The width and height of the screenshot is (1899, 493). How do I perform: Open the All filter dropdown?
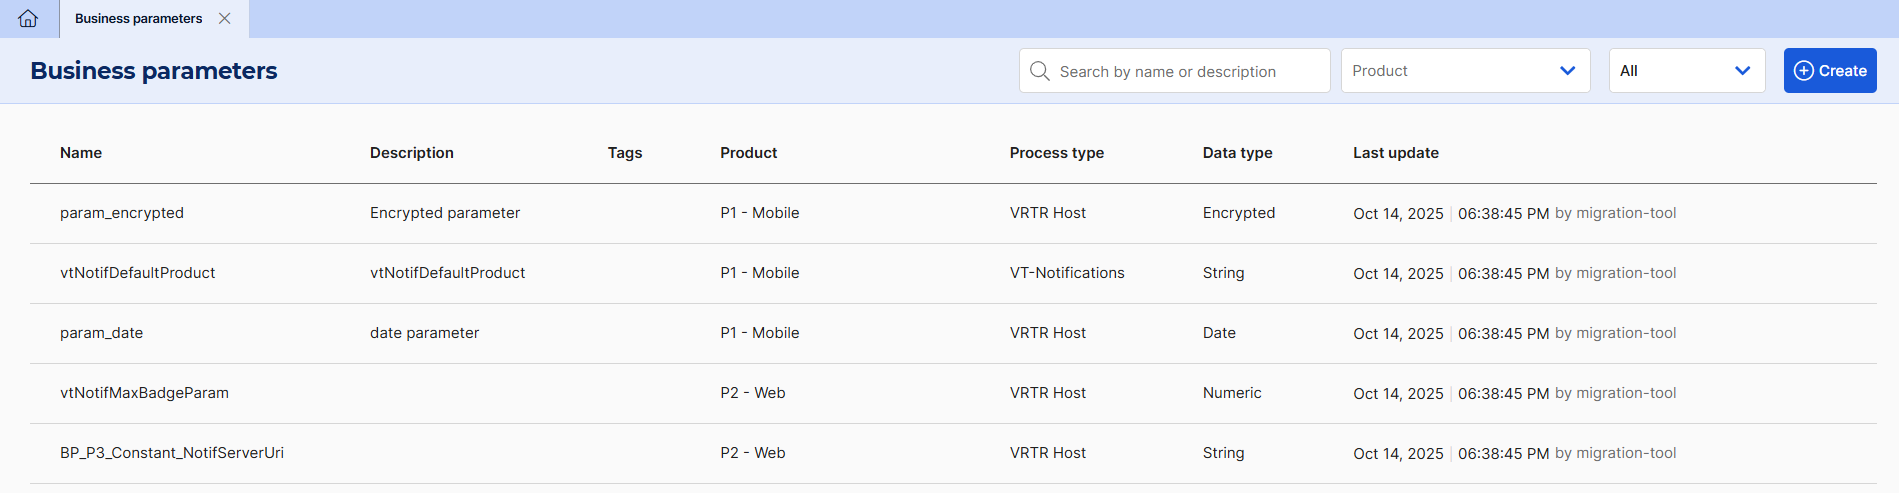click(1686, 71)
